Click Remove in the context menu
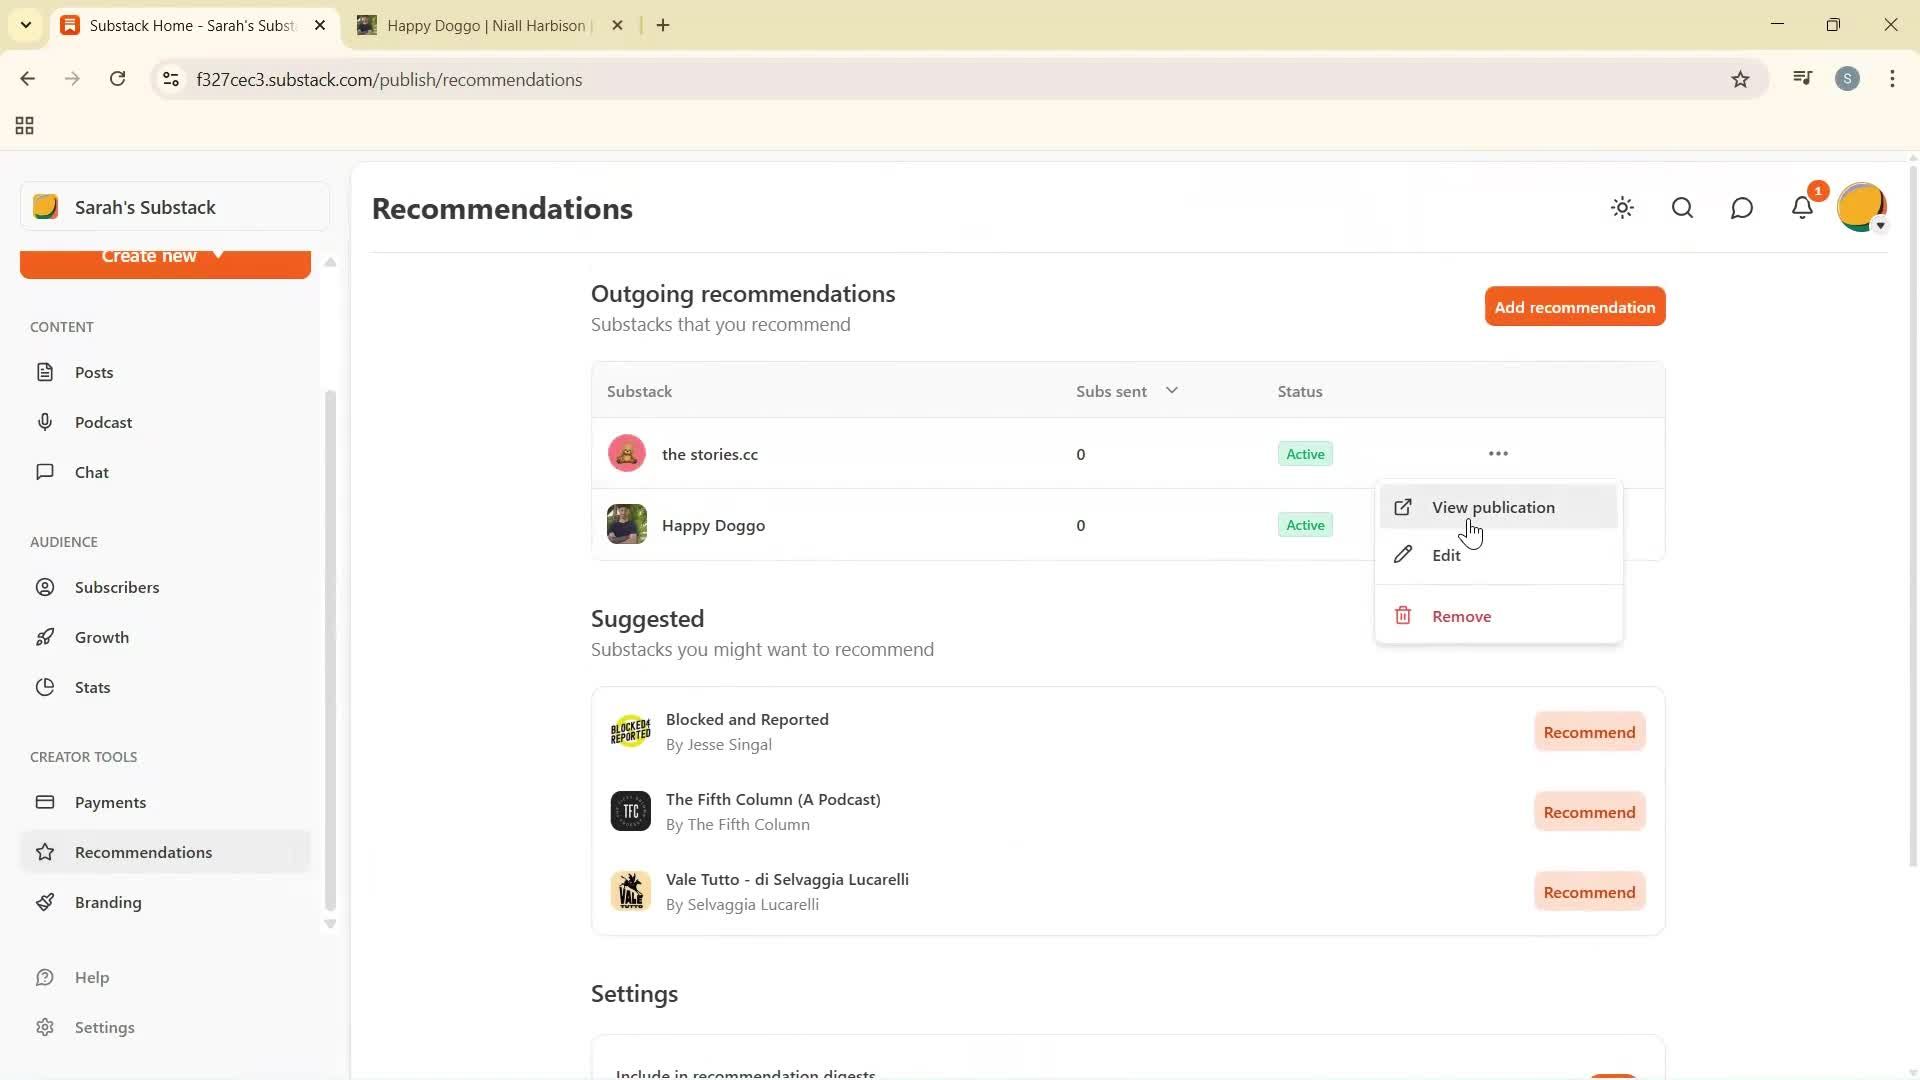 tap(1461, 616)
